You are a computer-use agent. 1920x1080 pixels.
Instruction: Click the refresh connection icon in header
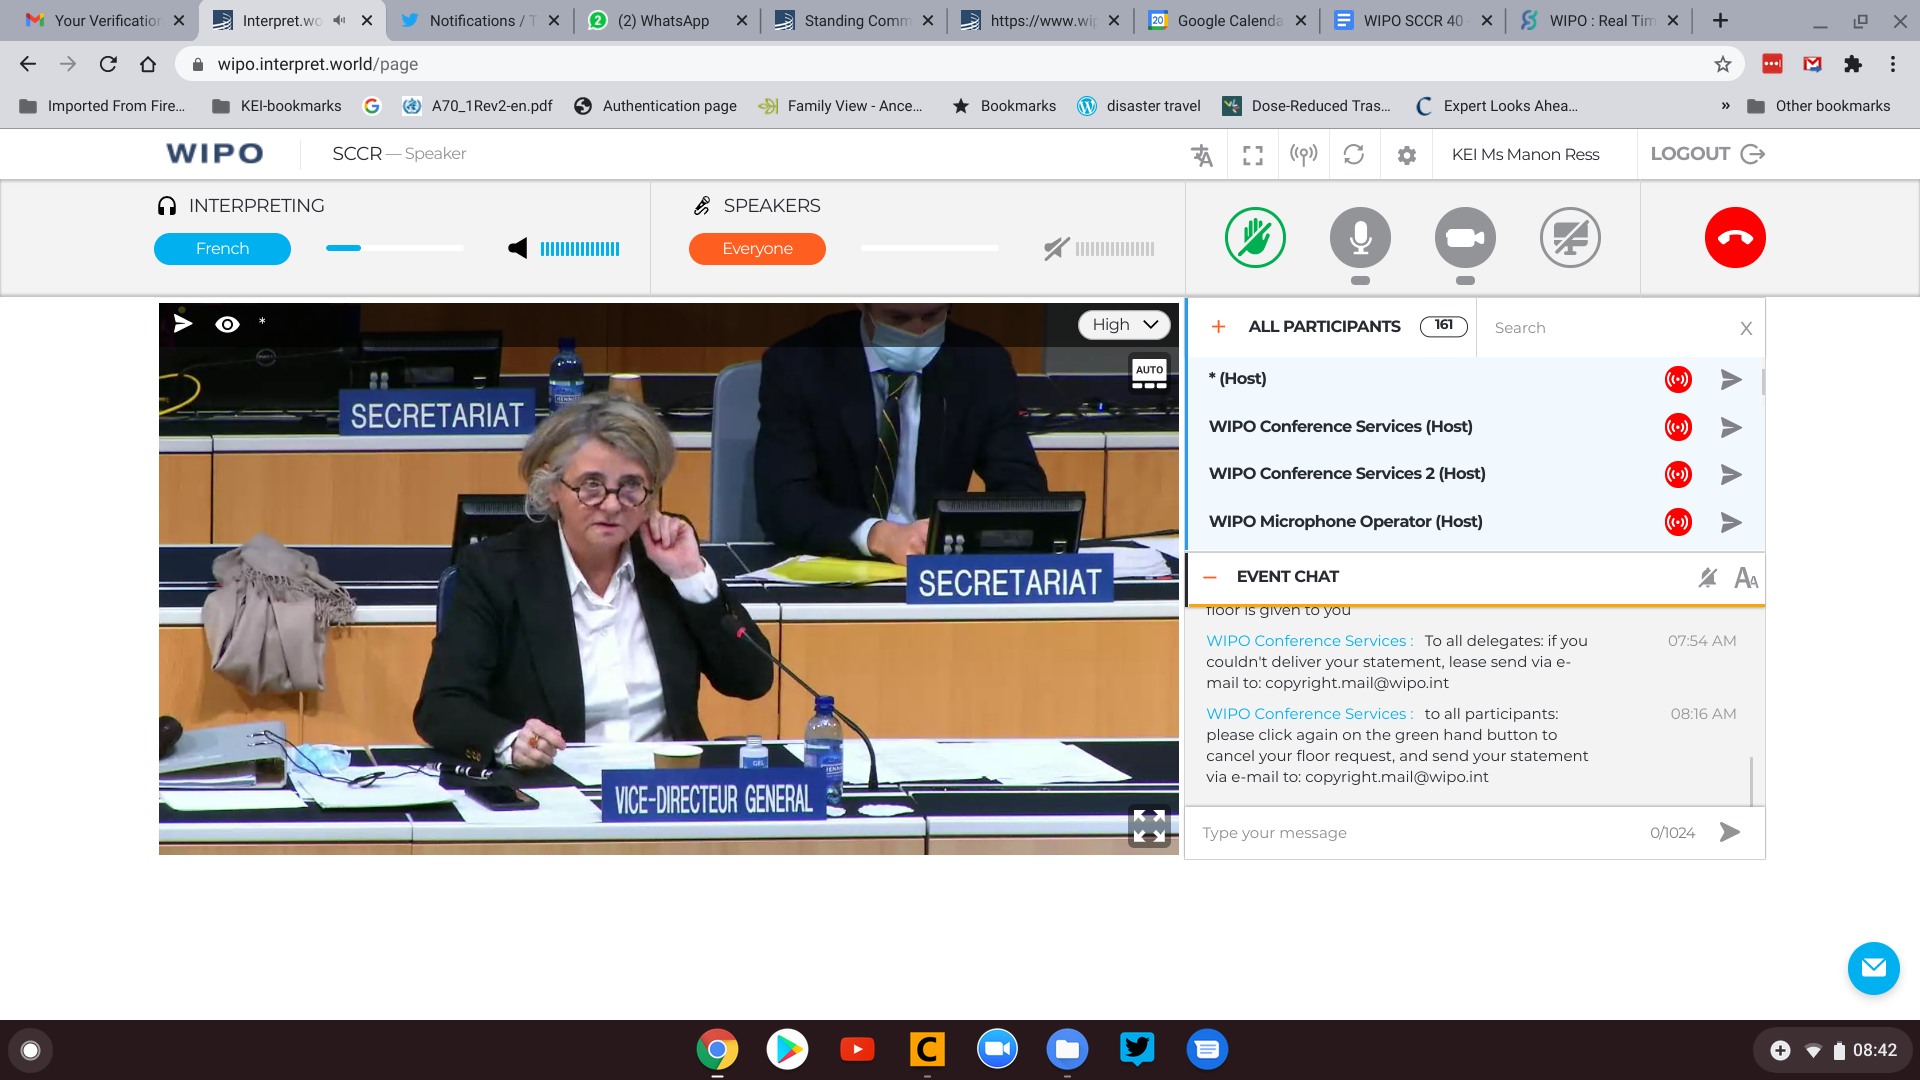(x=1354, y=155)
